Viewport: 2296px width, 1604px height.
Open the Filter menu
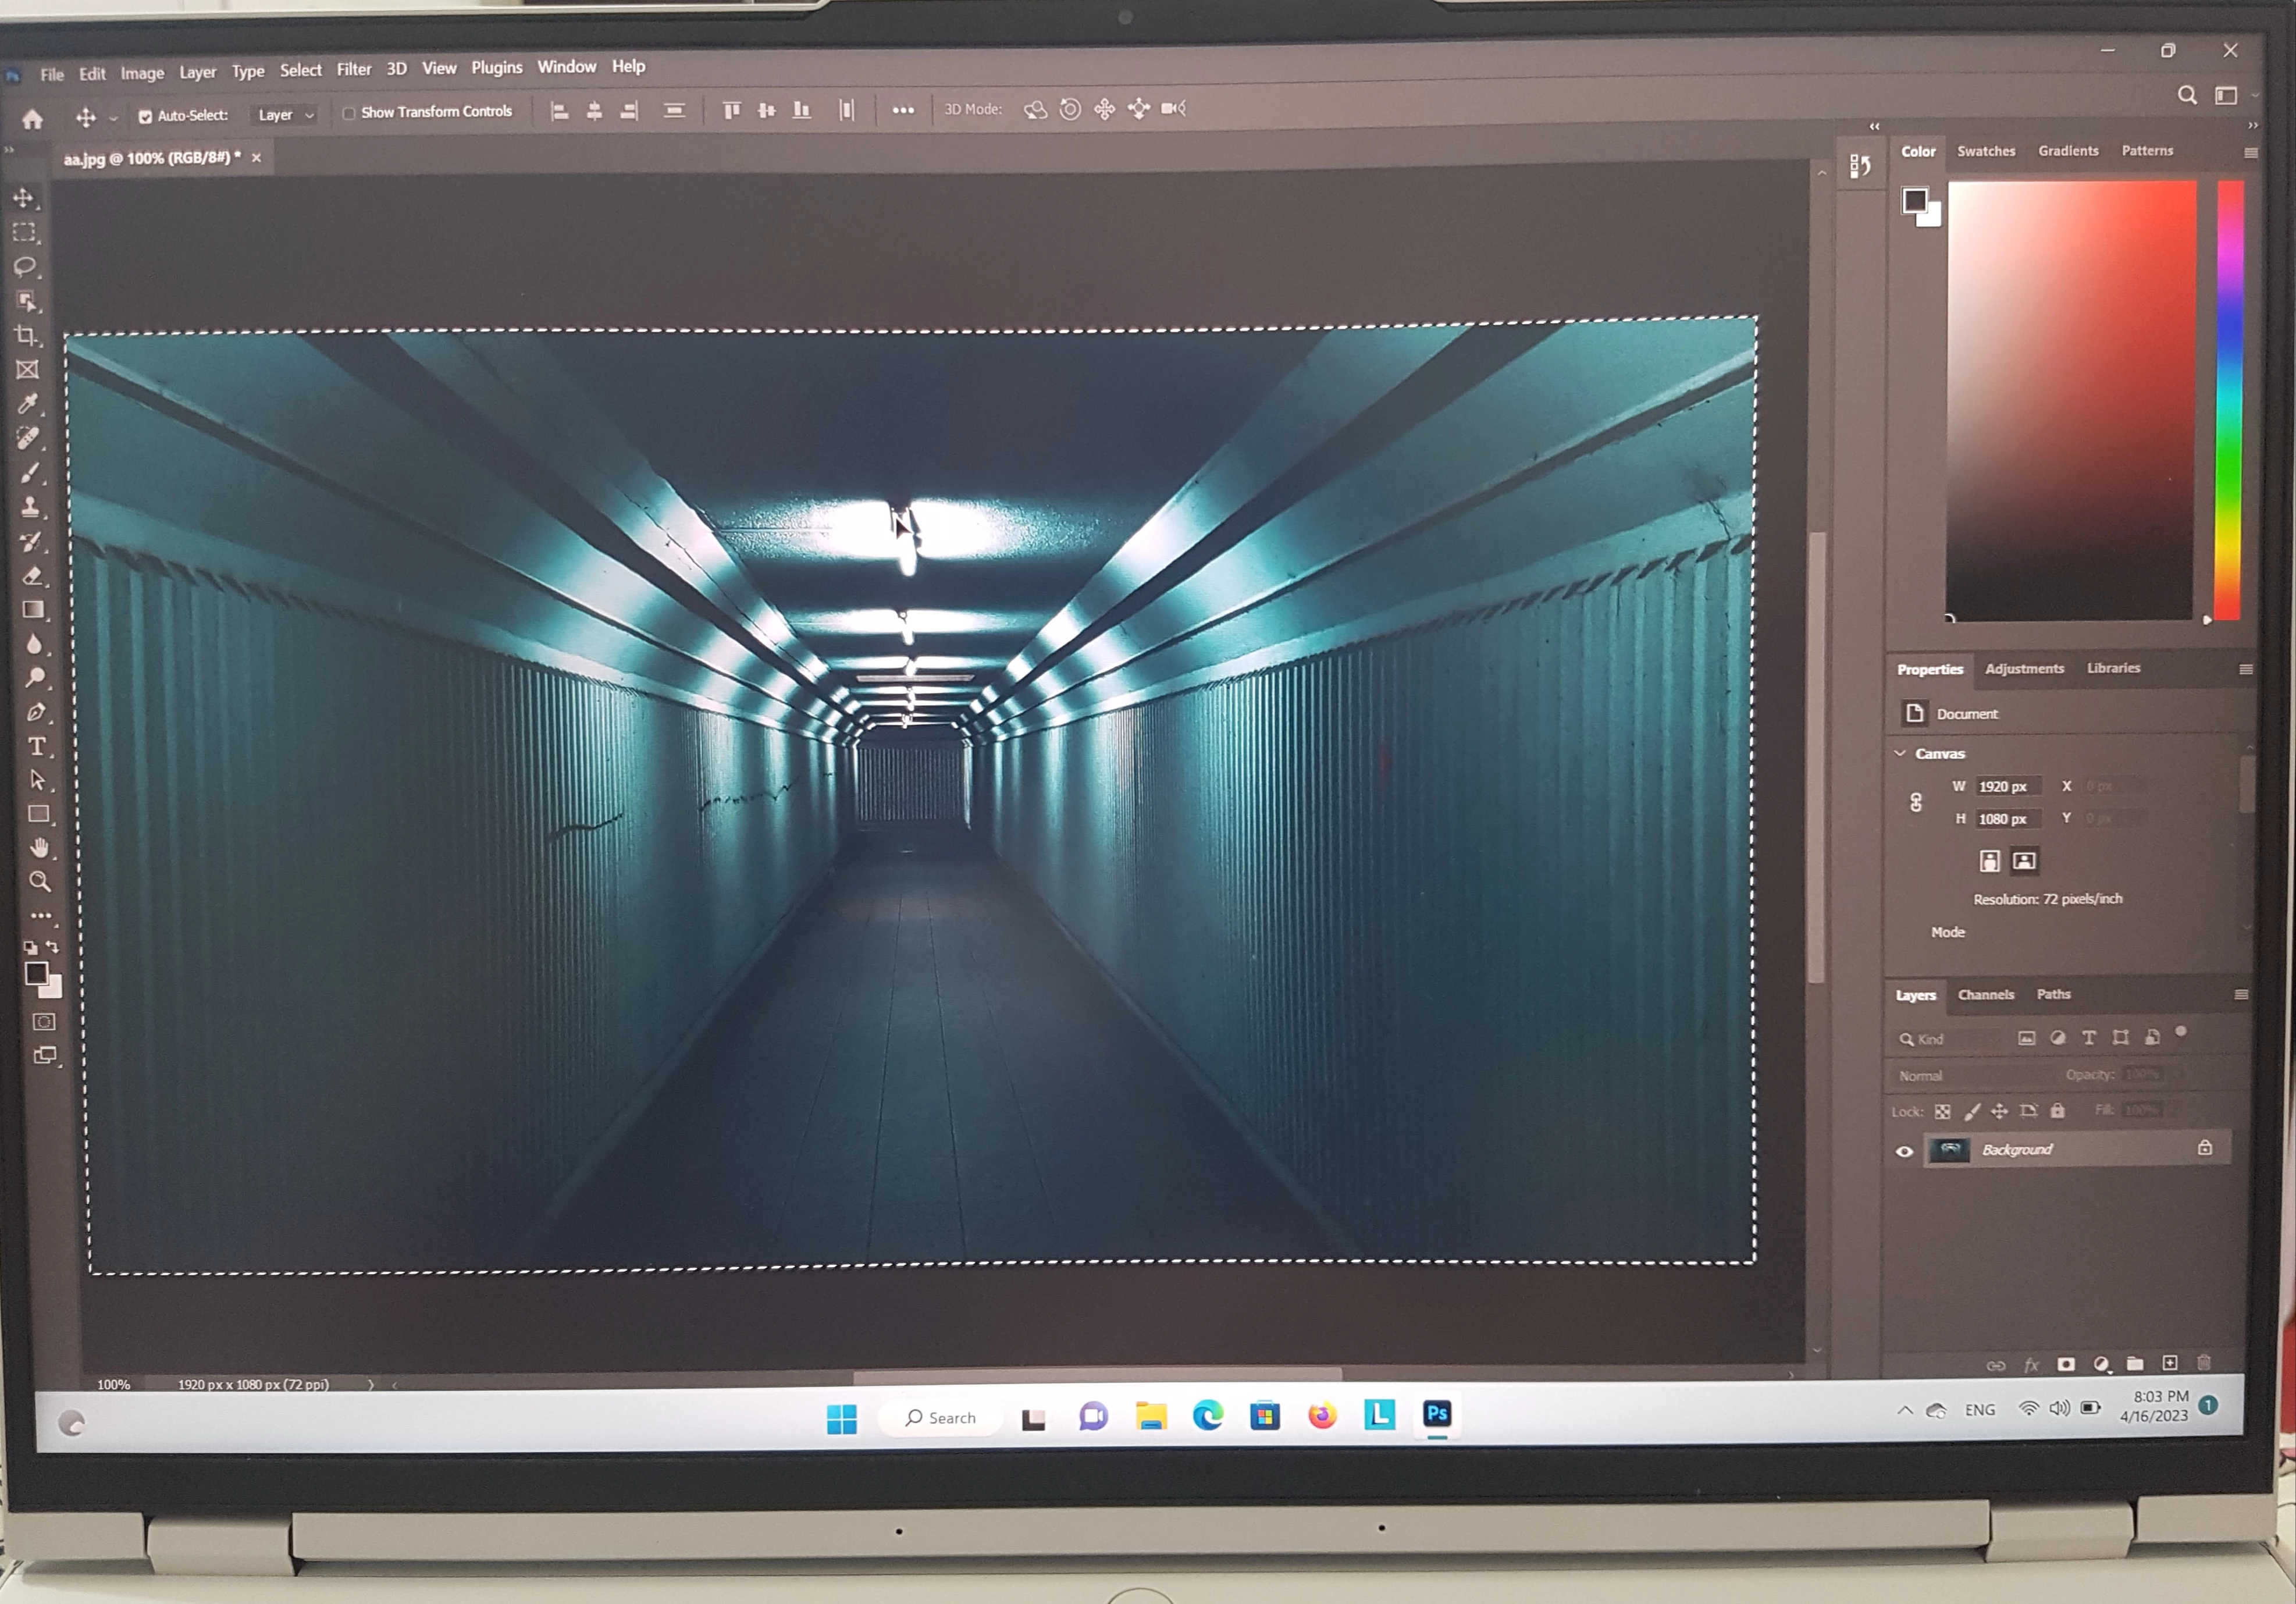coord(353,69)
